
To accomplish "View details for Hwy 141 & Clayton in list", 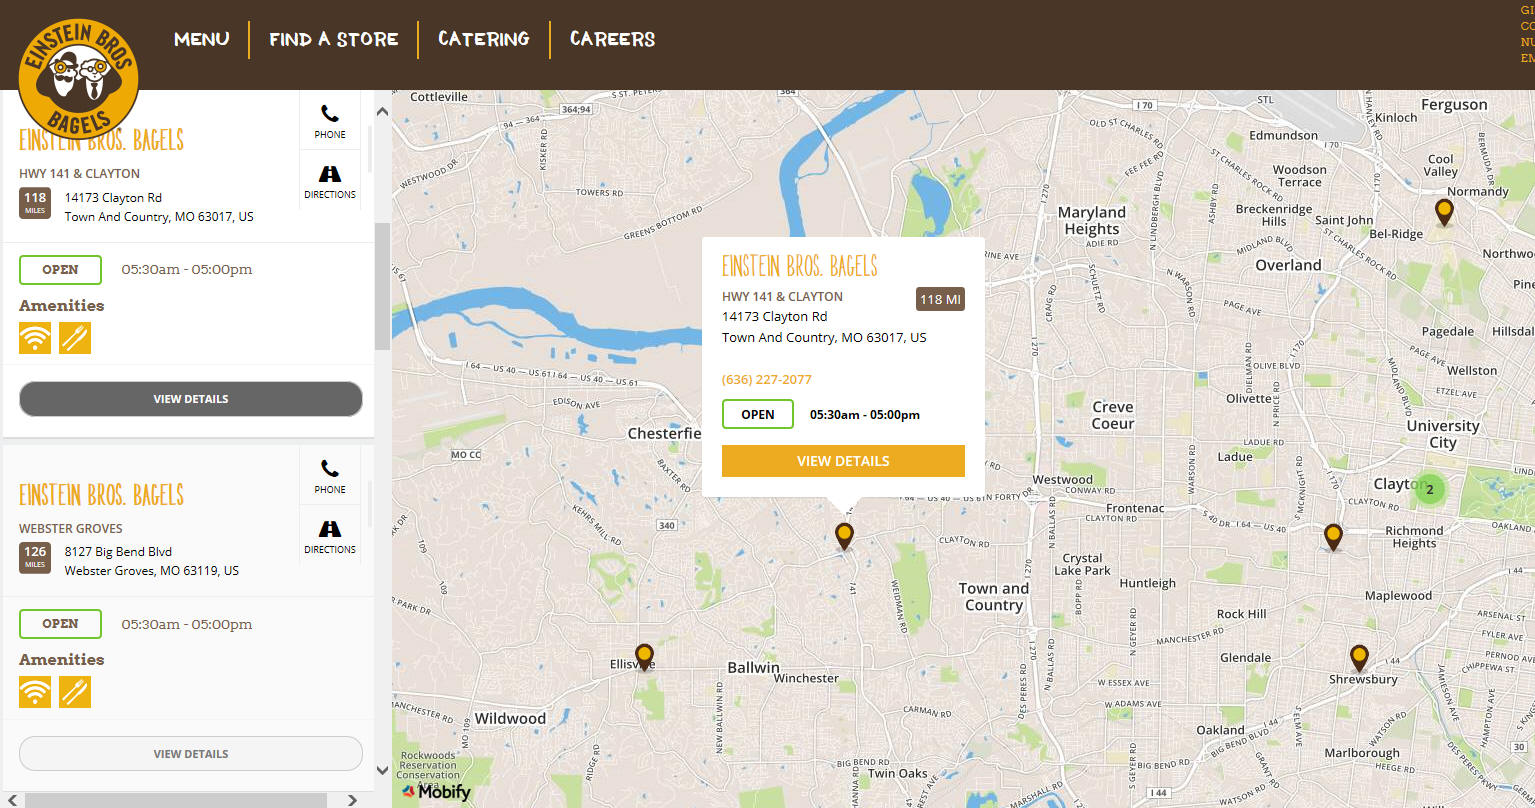I will [191, 399].
